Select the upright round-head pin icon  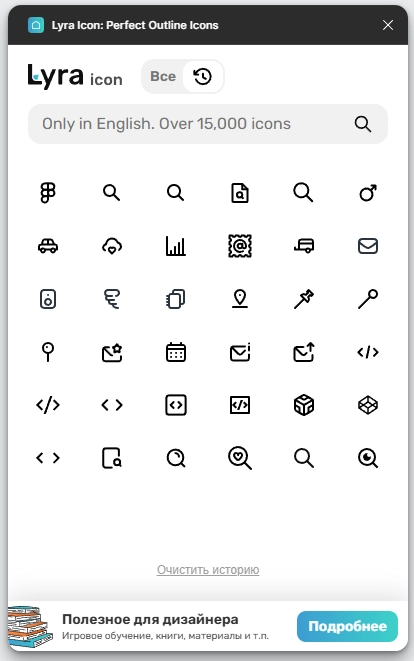[x=48, y=352]
